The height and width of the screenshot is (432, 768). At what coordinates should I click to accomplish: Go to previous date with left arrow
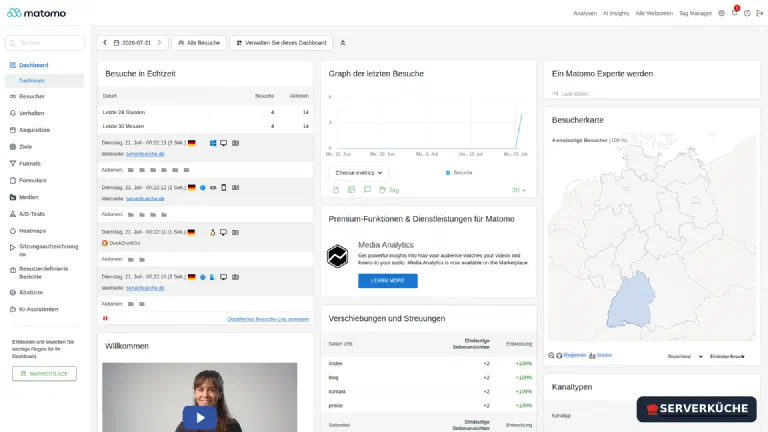(105, 43)
